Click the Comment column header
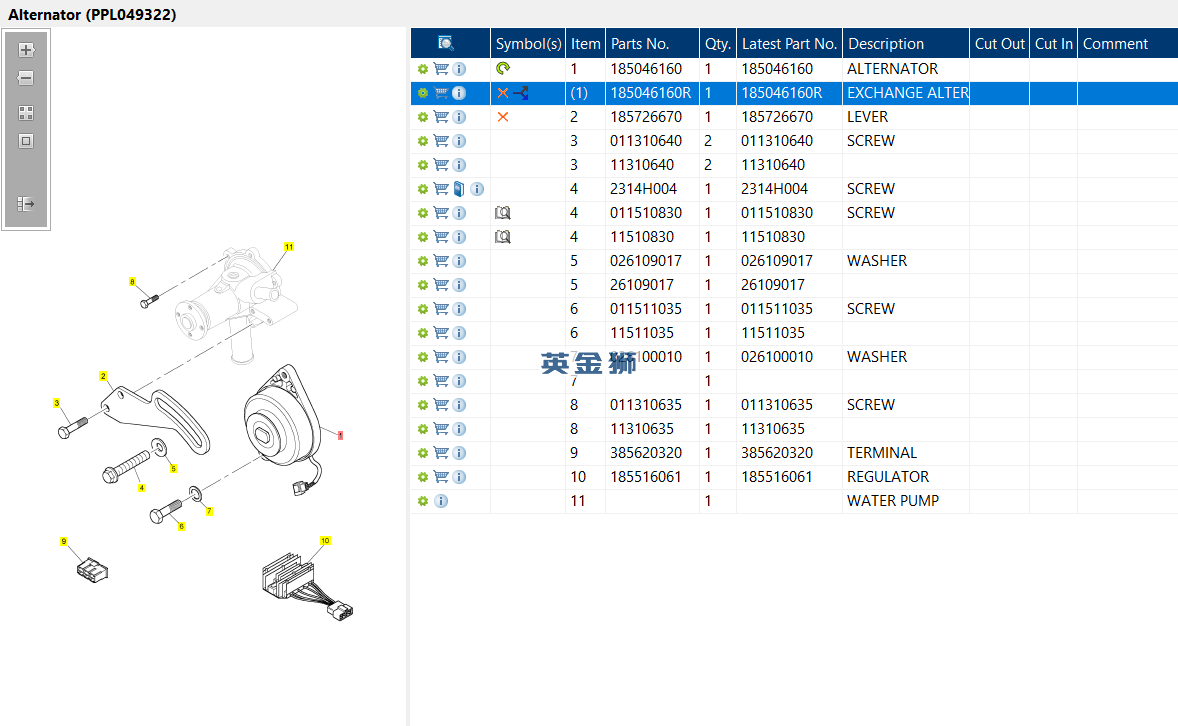This screenshot has width=1178, height=726. [1128, 44]
